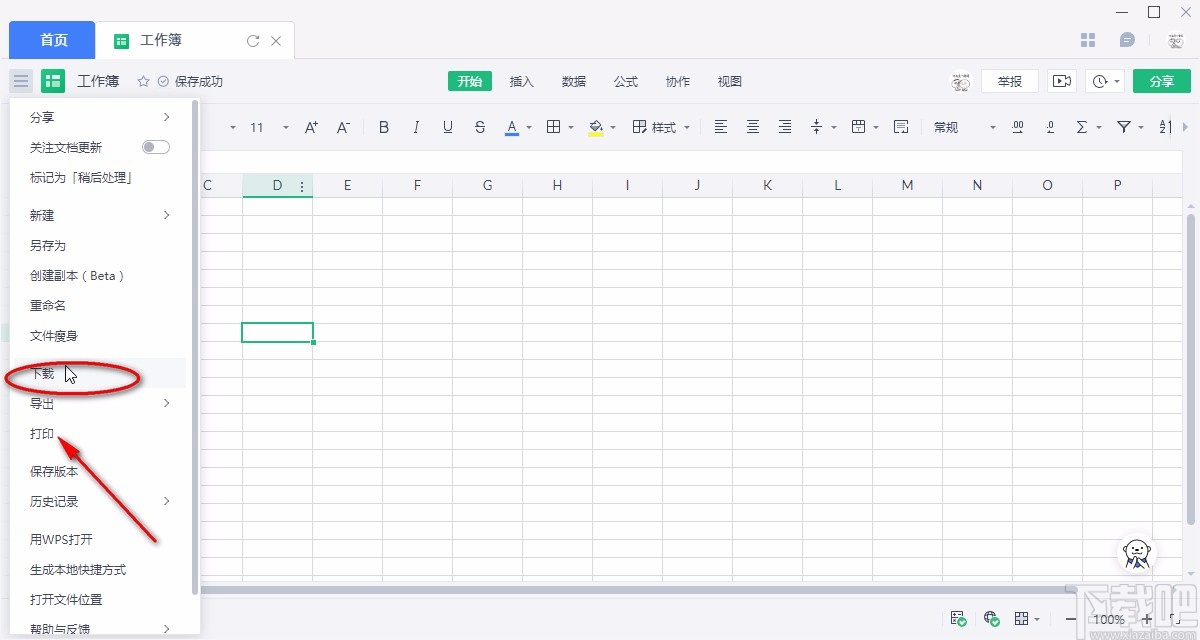The image size is (1200, 640).
Task: Click the 举报 button
Action: tap(1010, 81)
